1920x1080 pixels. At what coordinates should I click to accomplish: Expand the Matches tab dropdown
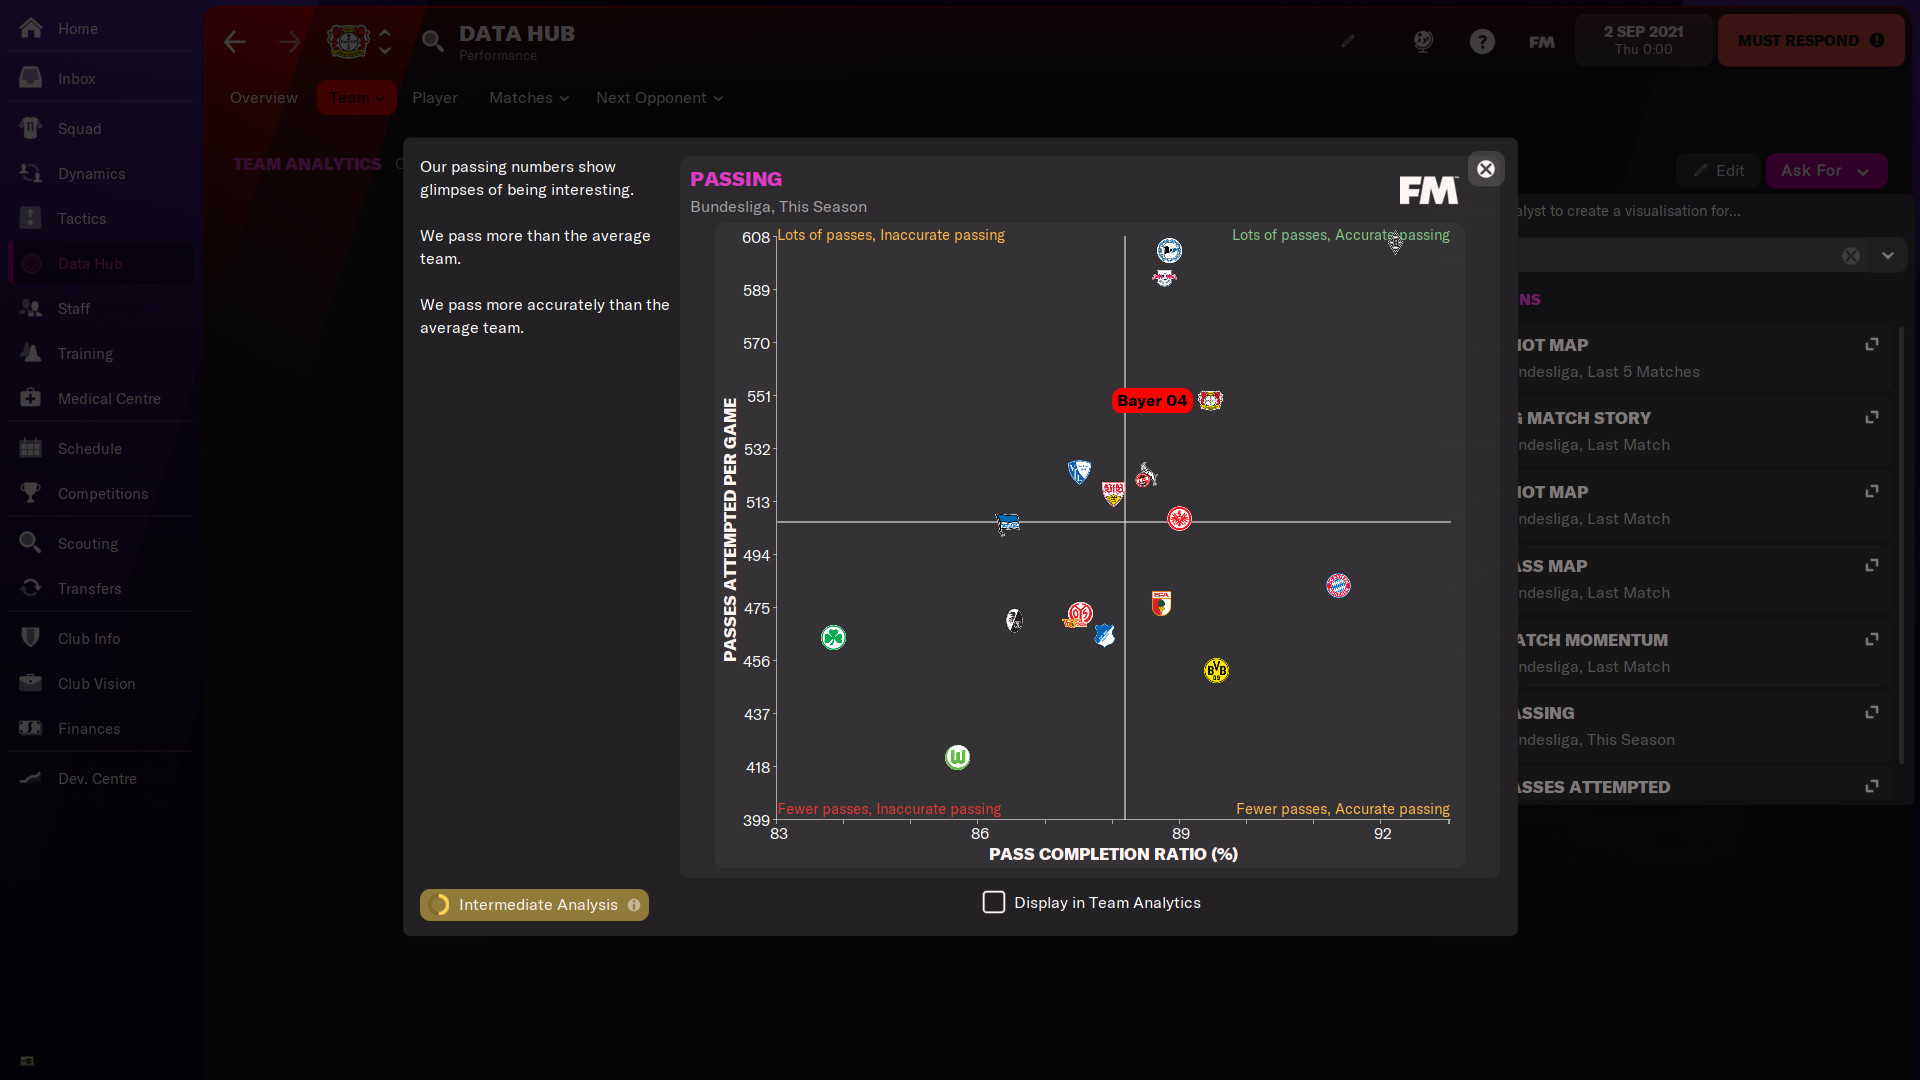click(528, 98)
